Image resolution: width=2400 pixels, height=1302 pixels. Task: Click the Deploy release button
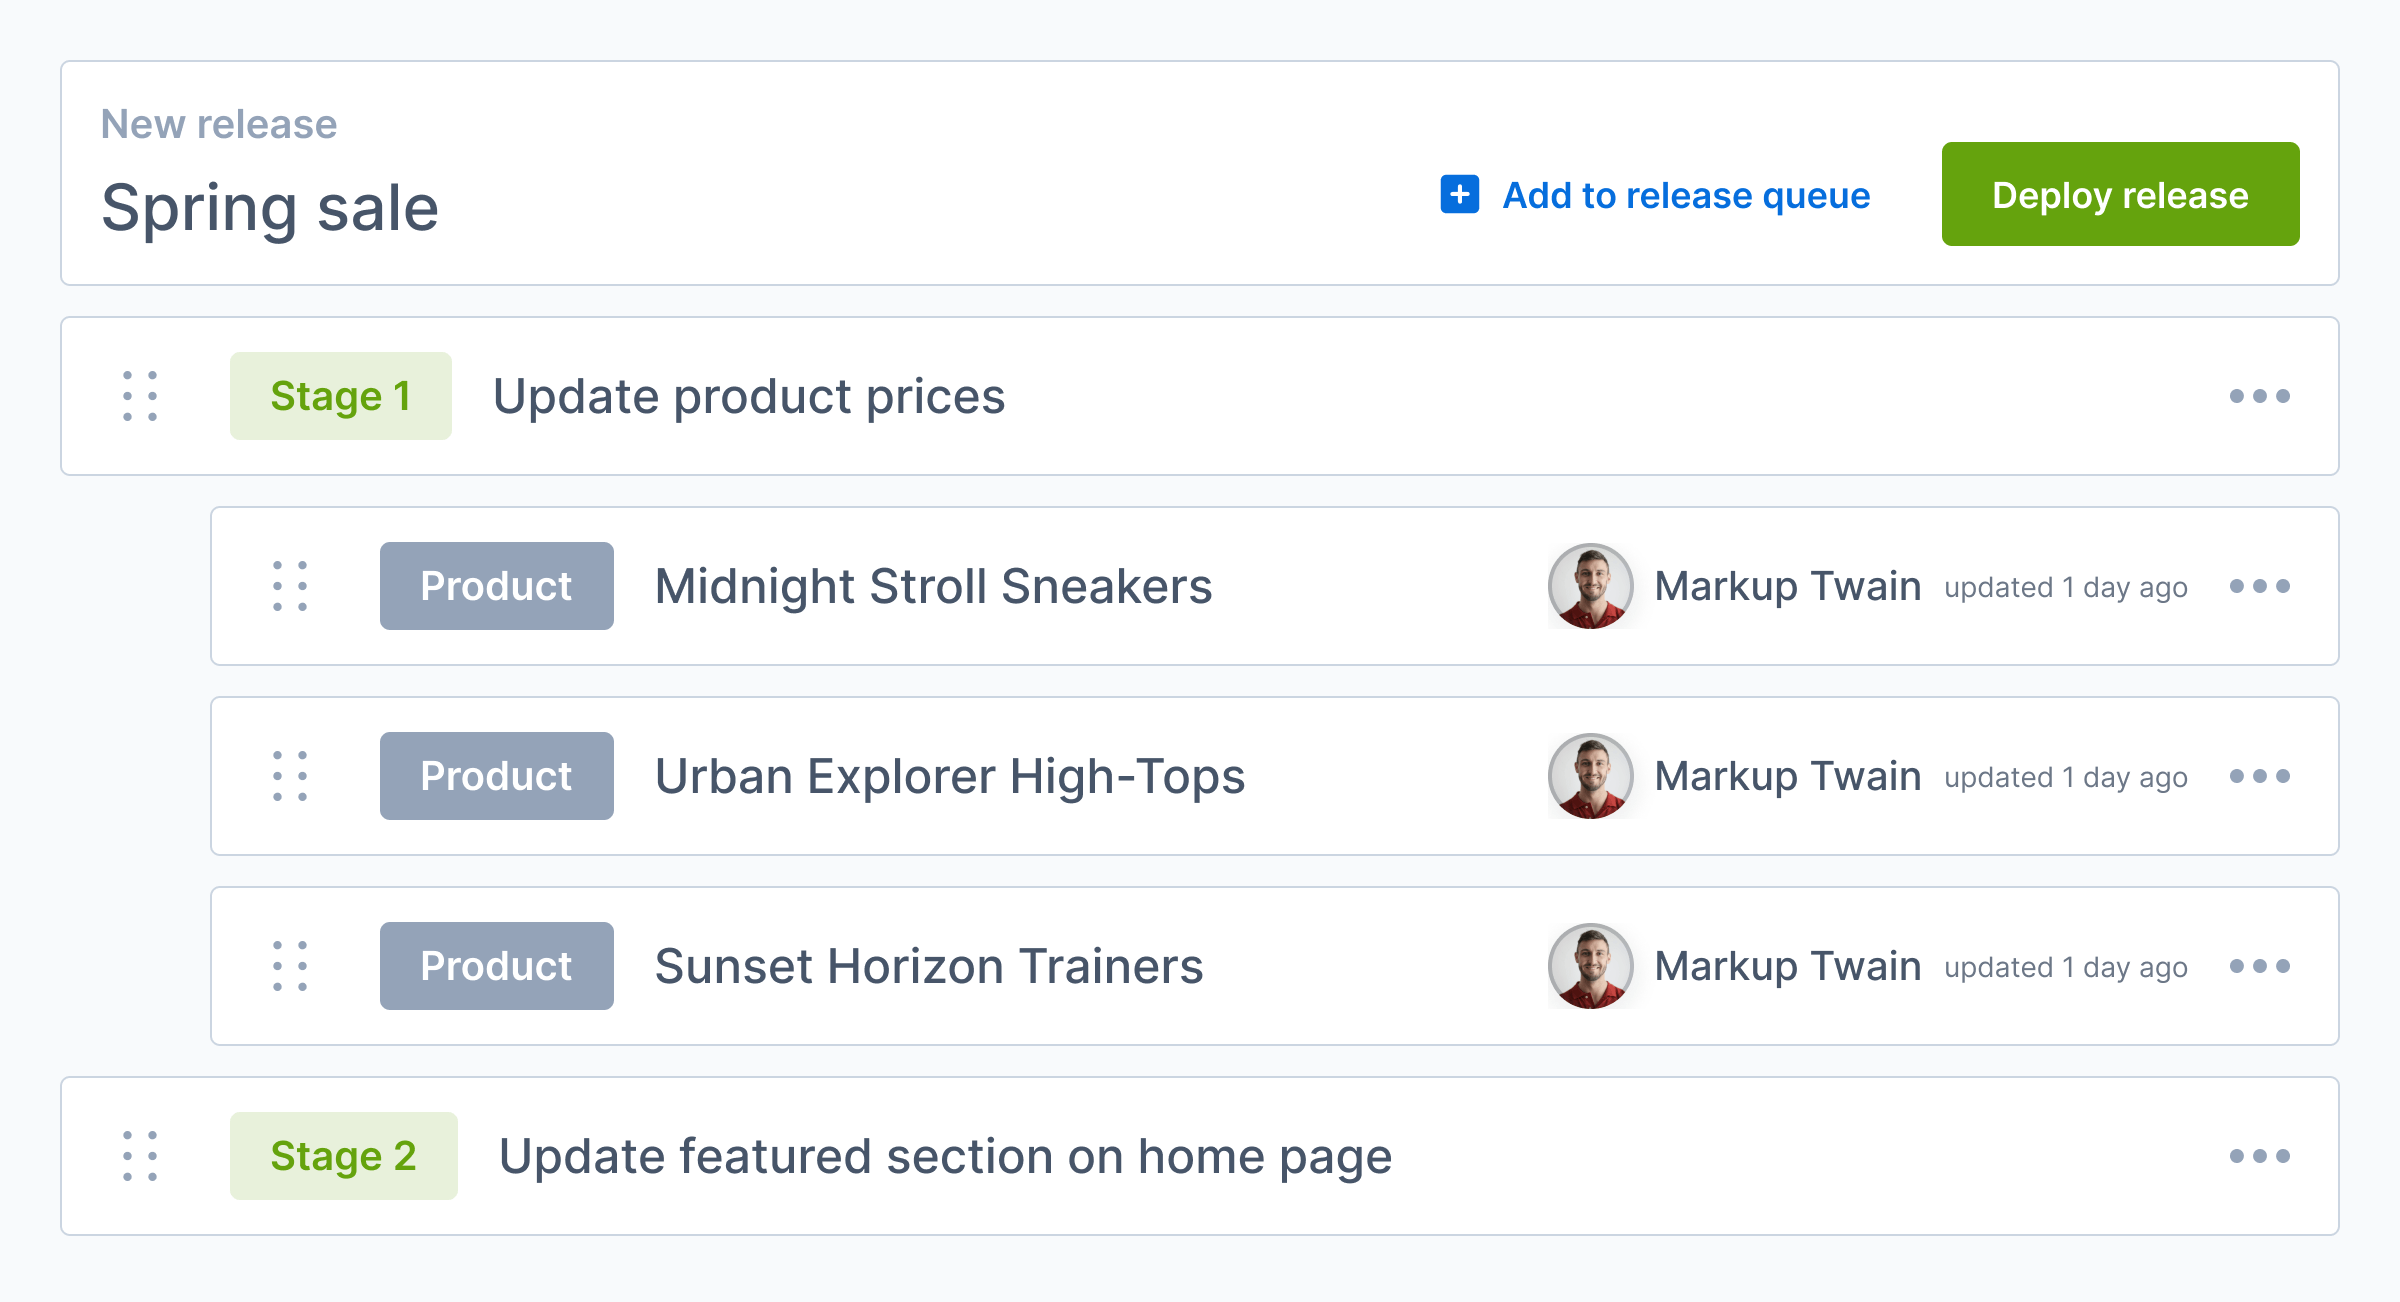point(2120,194)
